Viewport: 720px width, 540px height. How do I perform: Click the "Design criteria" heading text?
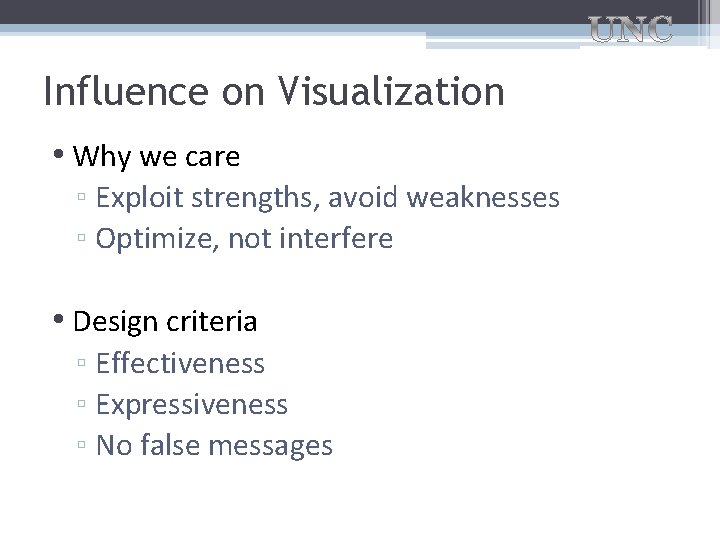(165, 321)
